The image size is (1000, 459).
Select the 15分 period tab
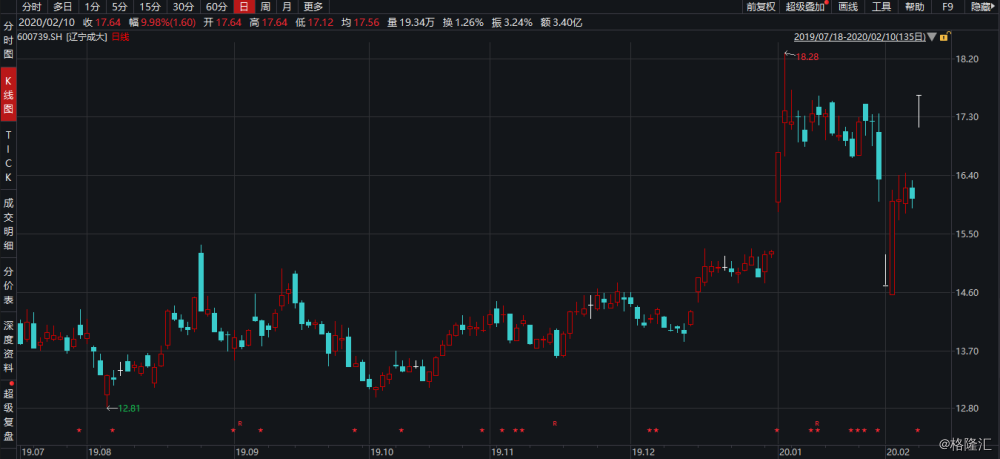pos(150,7)
